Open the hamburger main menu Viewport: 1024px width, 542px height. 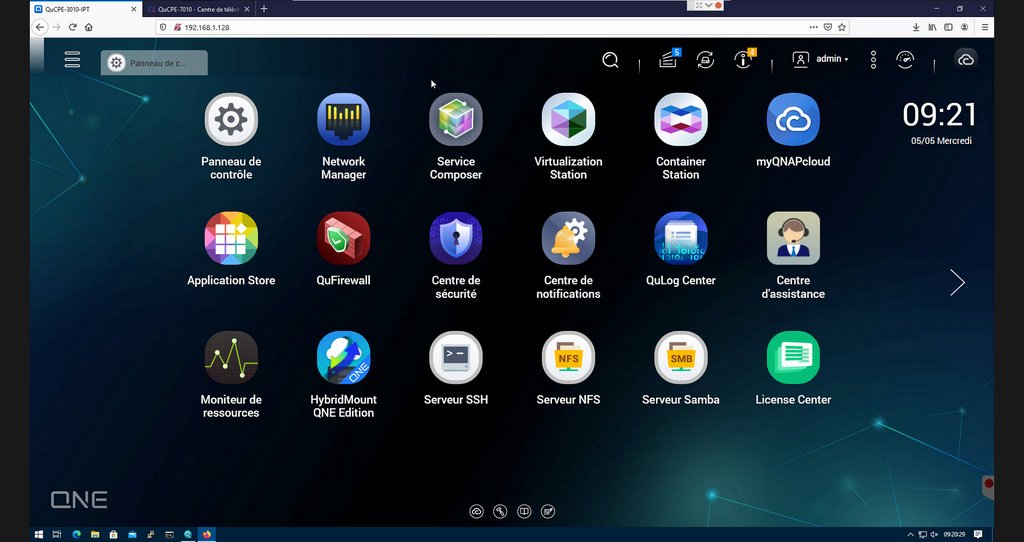pyautogui.click(x=72, y=59)
